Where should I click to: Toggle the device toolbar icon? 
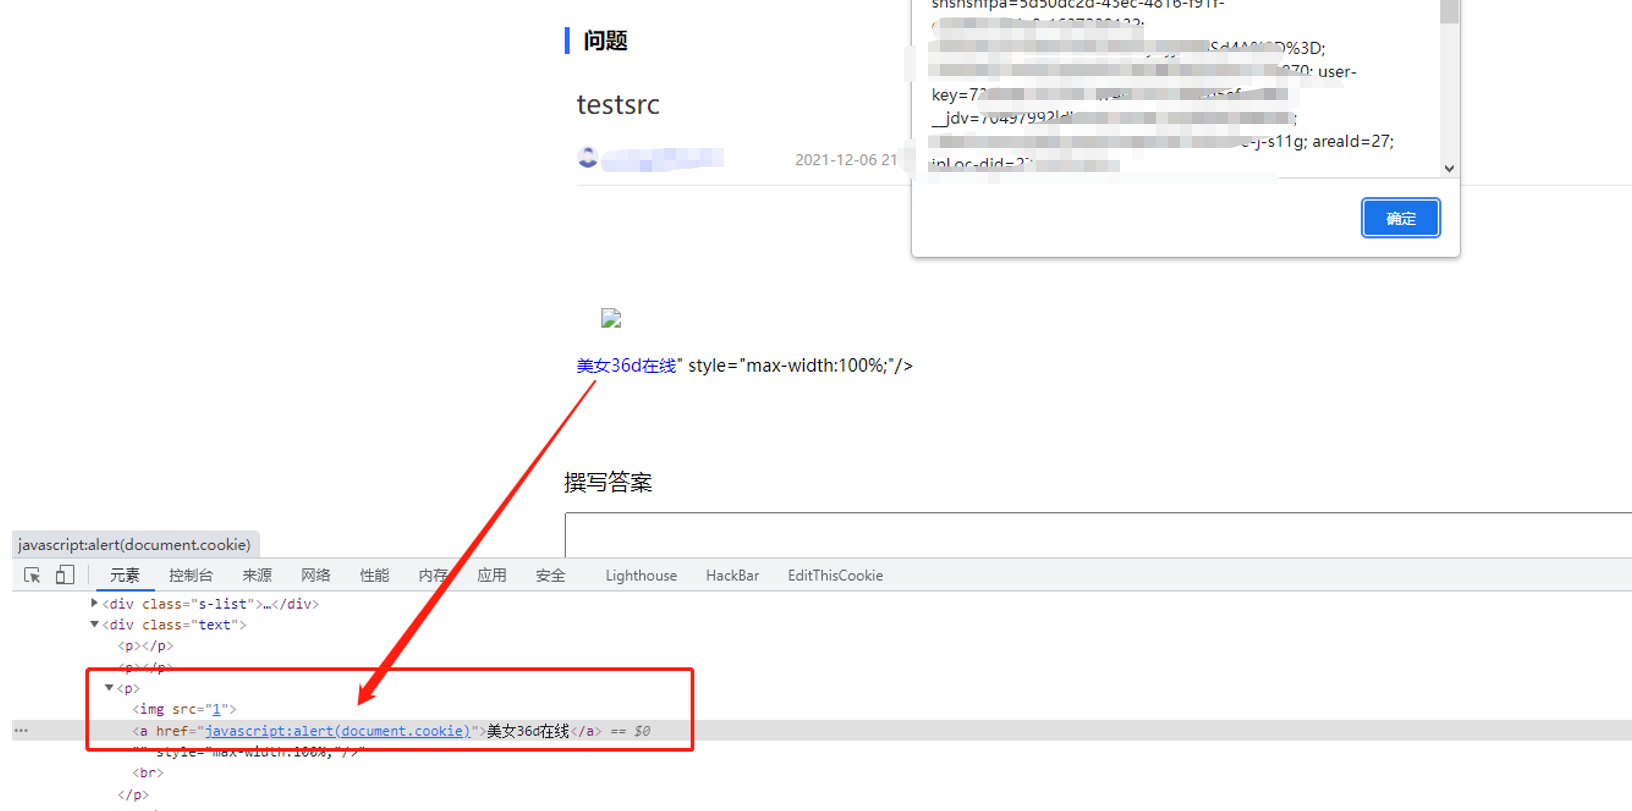pos(65,575)
